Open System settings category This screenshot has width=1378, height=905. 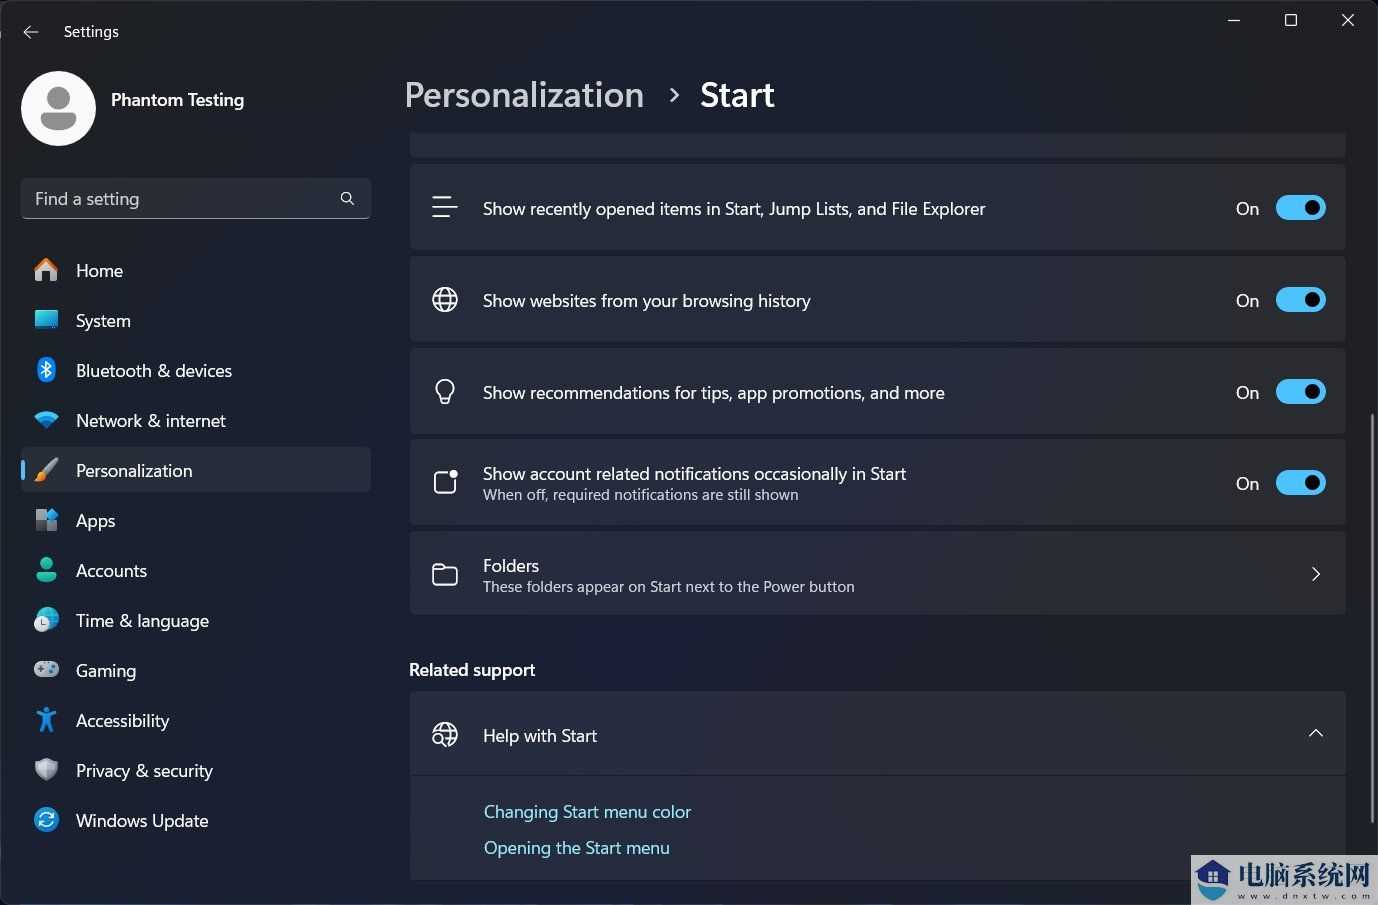pyautogui.click(x=195, y=320)
